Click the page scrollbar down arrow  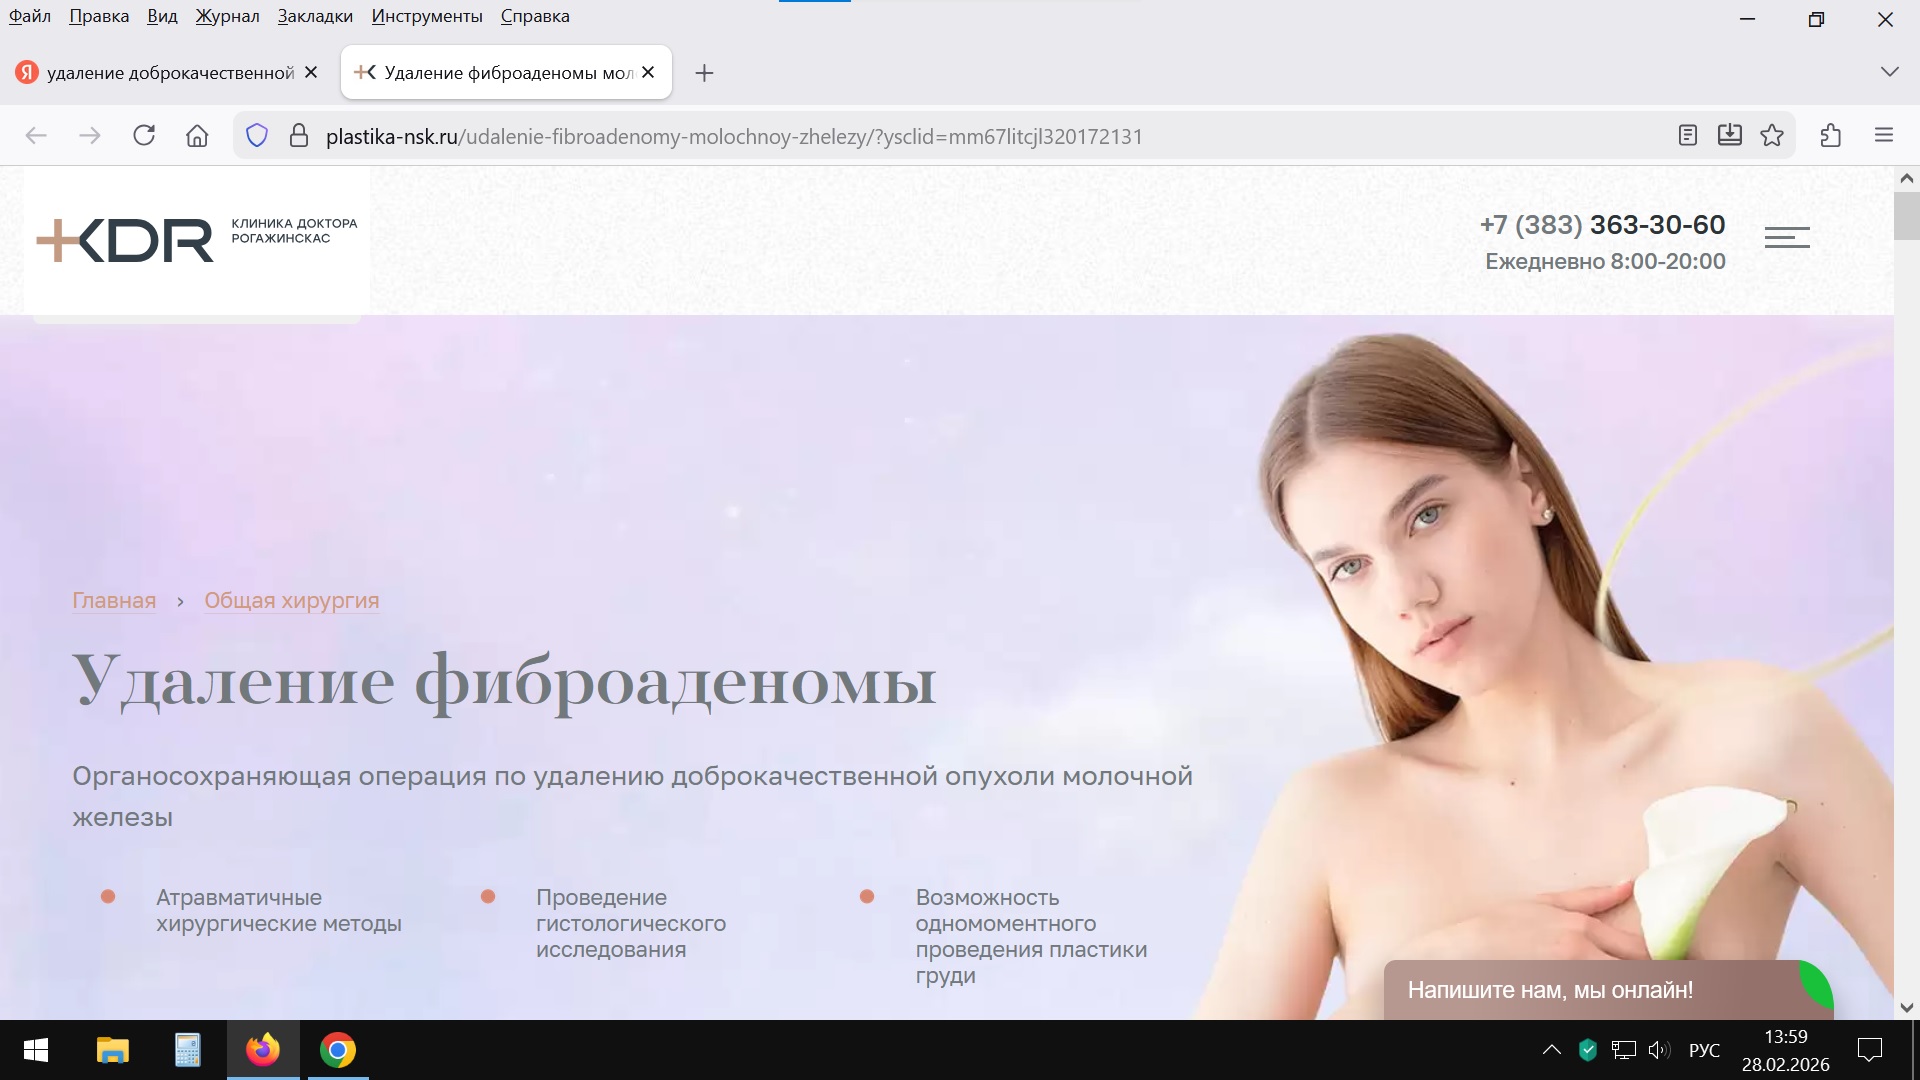click(x=1906, y=1007)
